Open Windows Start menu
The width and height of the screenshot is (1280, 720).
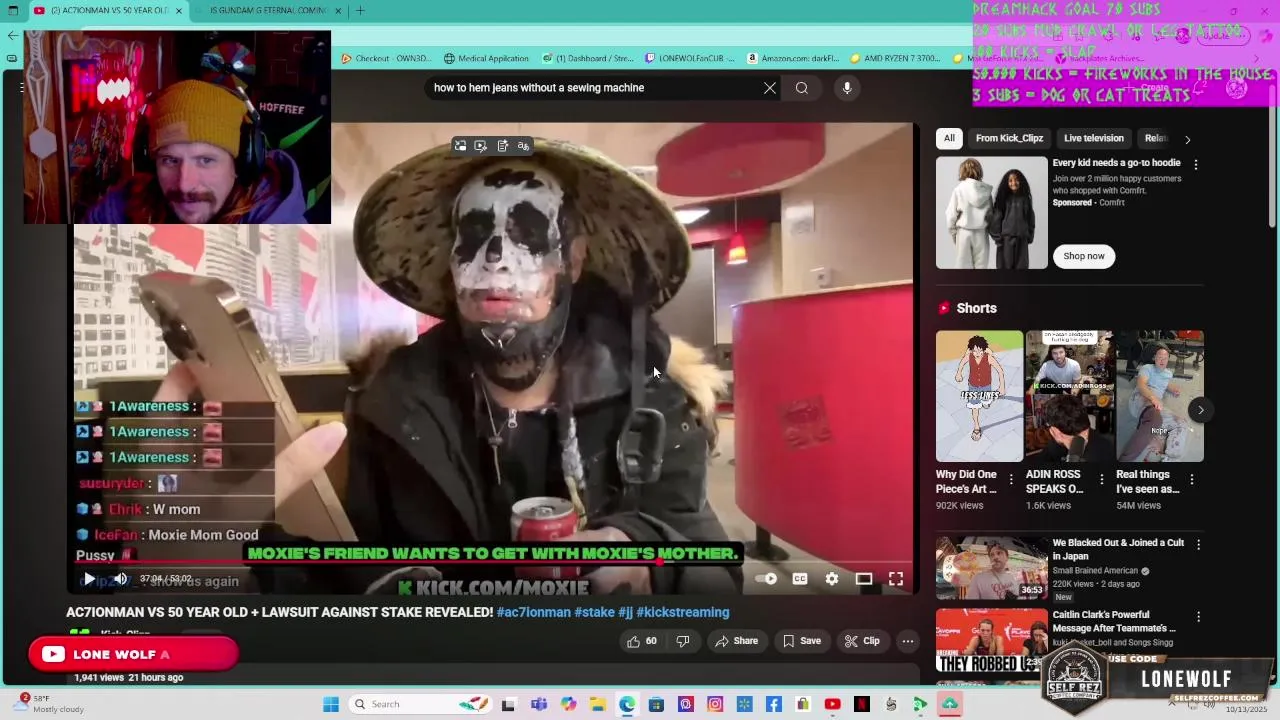pos(331,704)
